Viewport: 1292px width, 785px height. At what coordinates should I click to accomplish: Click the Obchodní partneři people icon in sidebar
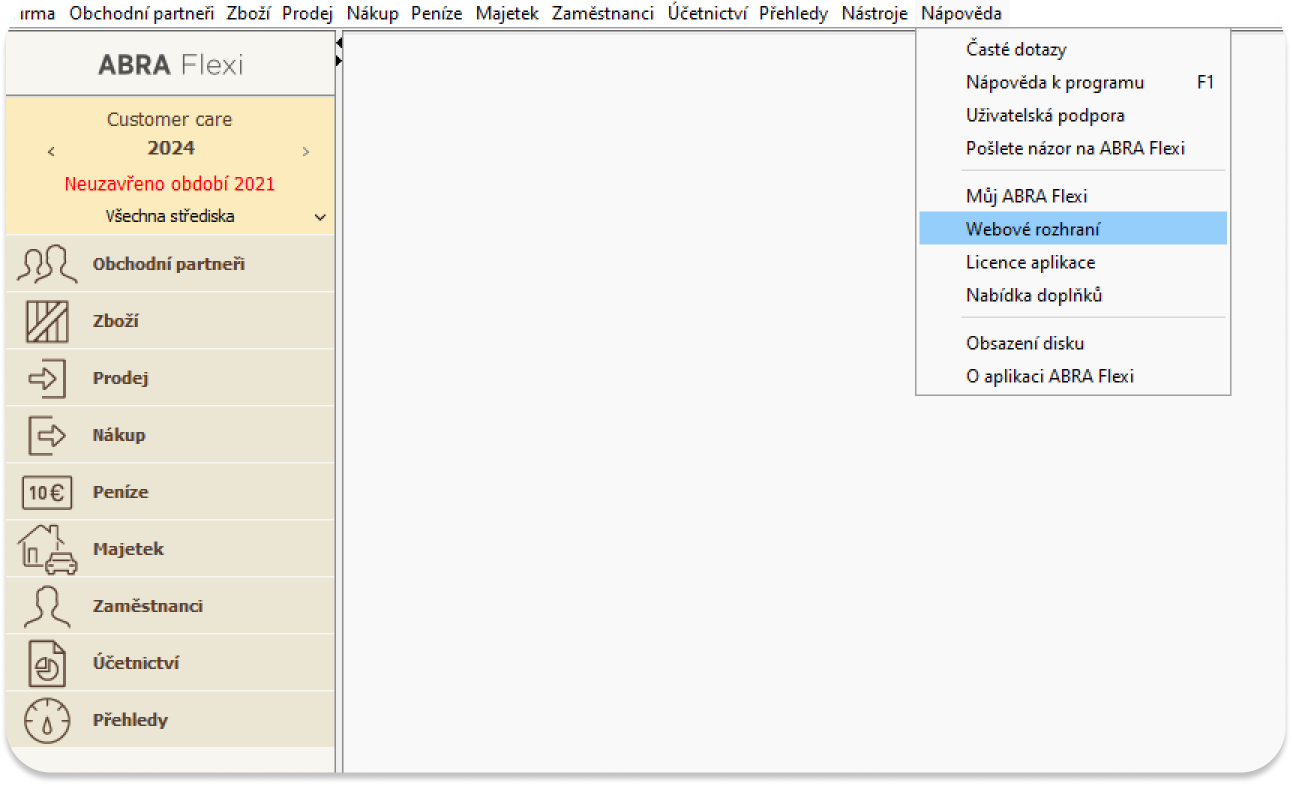pyautogui.click(x=47, y=264)
